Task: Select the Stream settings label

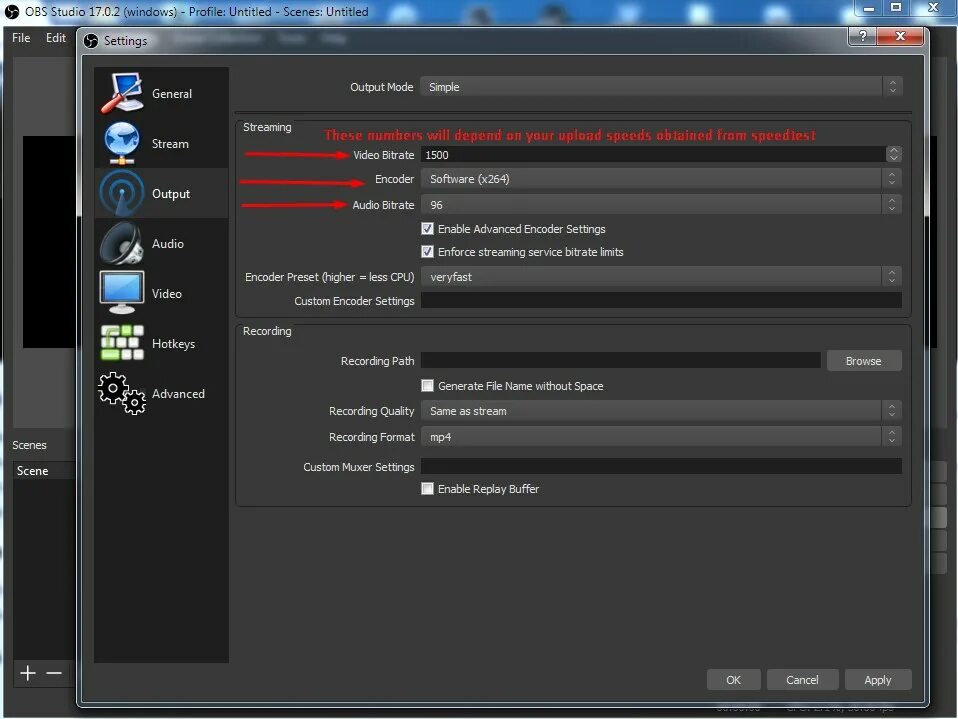Action: [x=170, y=144]
